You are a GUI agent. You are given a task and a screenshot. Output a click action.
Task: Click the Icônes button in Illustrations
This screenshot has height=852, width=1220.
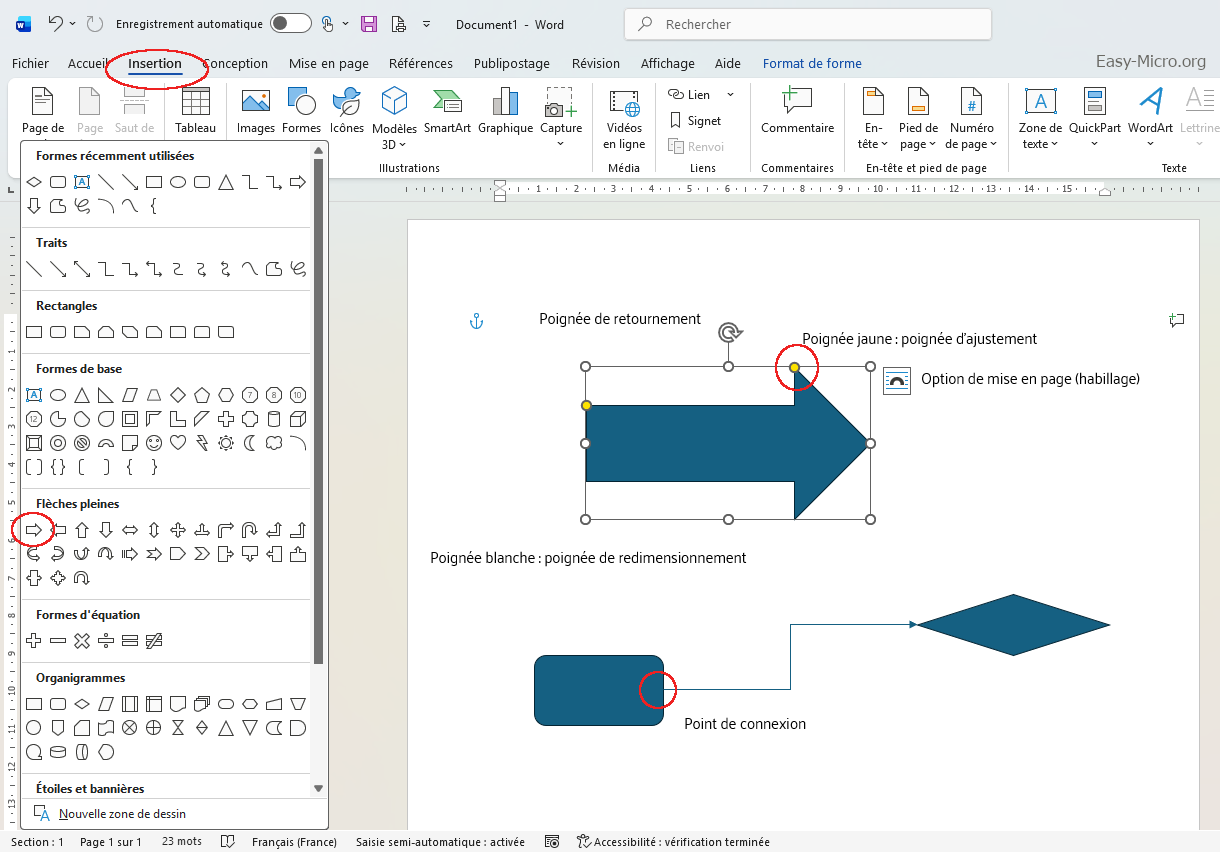(347, 110)
